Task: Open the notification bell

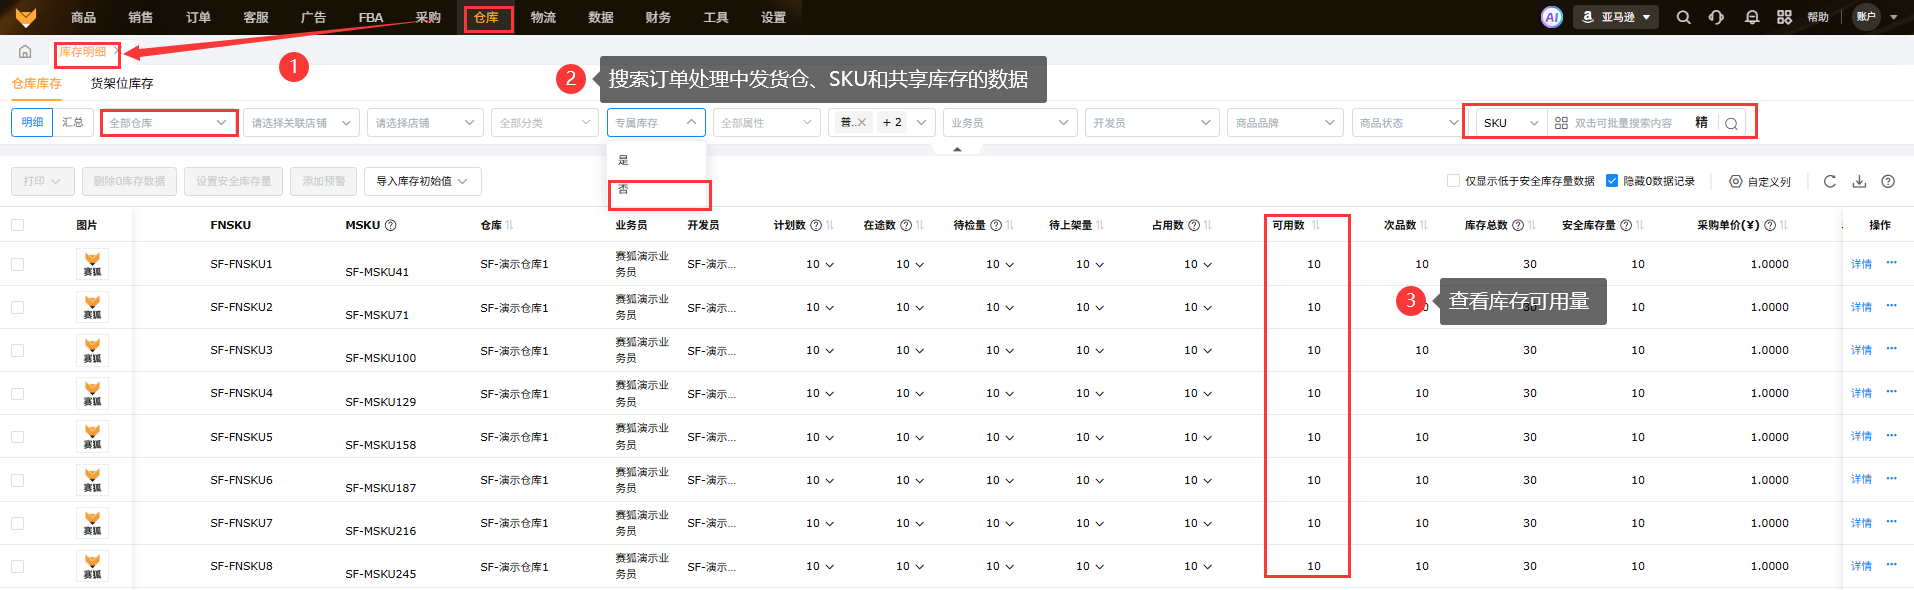Action: click(x=1751, y=17)
